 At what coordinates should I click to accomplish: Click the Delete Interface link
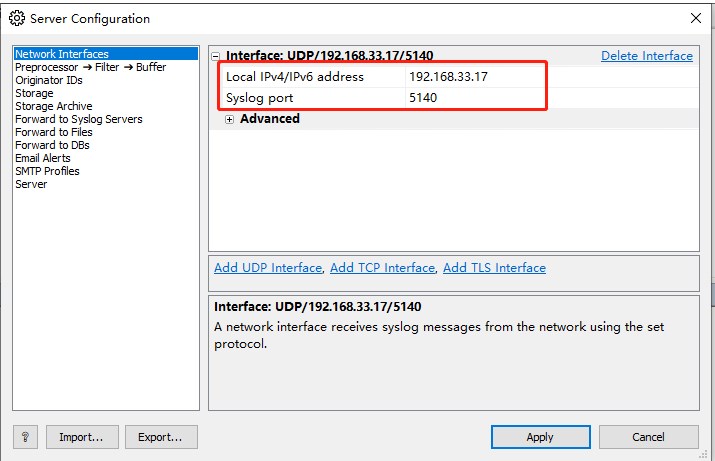click(647, 56)
